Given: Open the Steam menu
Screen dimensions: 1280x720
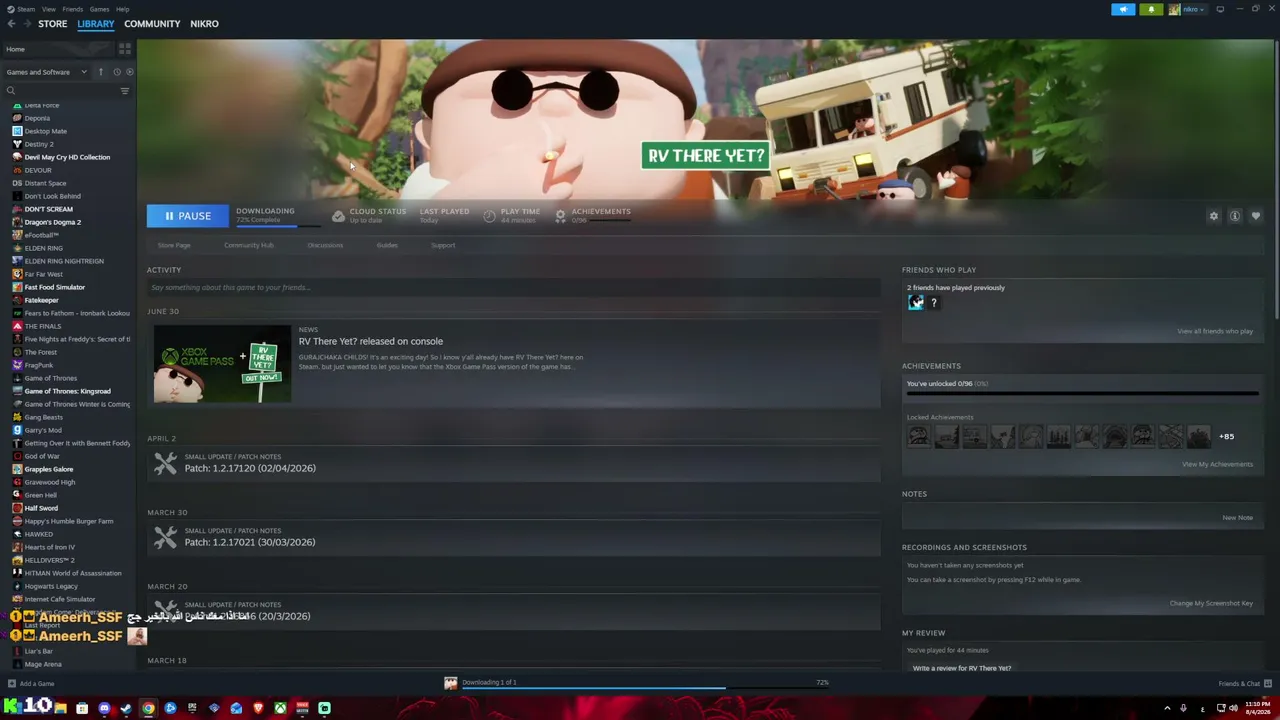Looking at the screenshot, I should (26, 9).
